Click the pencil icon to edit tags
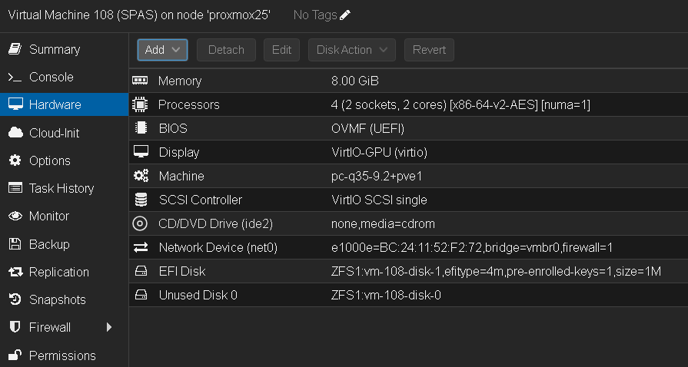The width and height of the screenshot is (688, 367). [345, 15]
